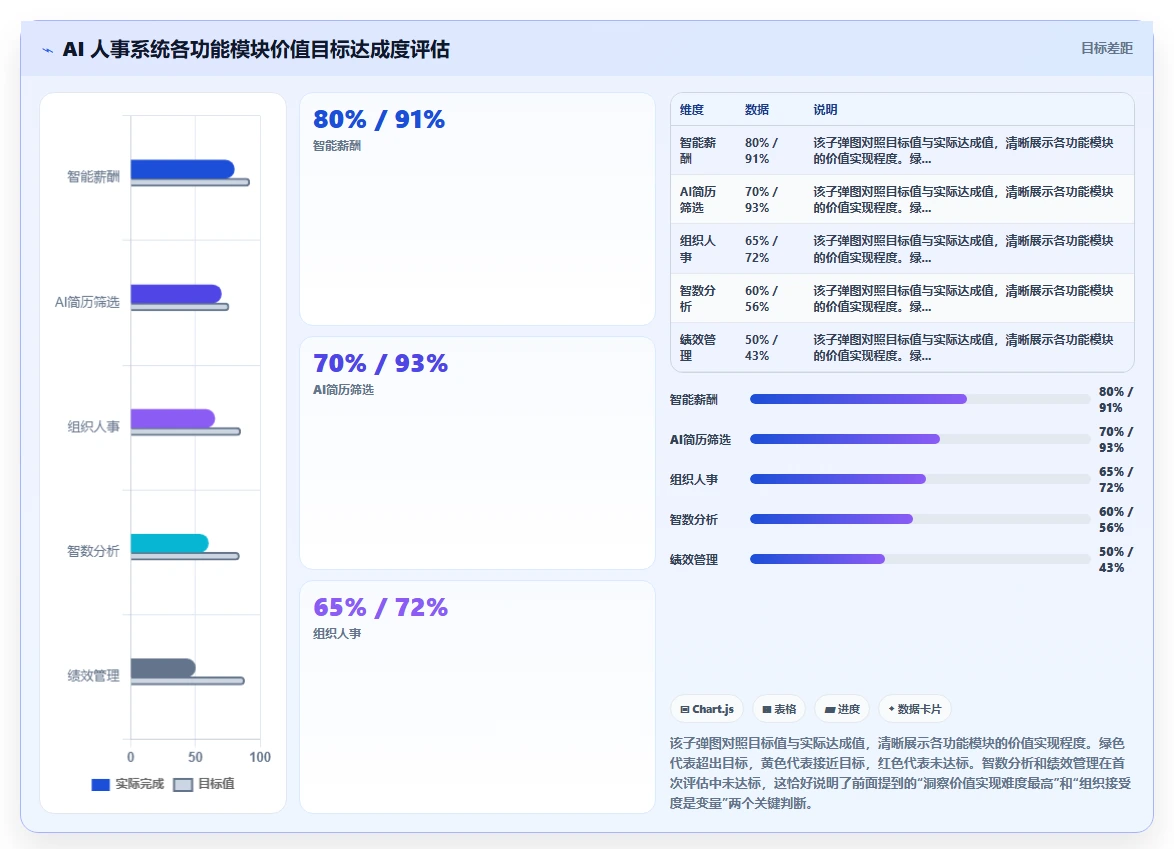The height and width of the screenshot is (849, 1174).
Task: Click the description paragraph under the tags
Action: pos(901,773)
